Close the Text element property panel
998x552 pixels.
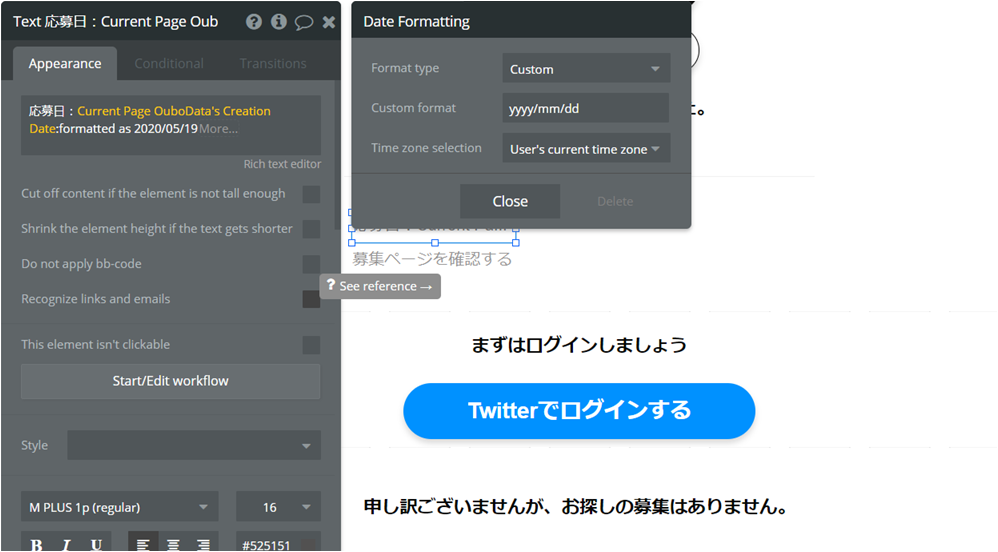pos(328,22)
